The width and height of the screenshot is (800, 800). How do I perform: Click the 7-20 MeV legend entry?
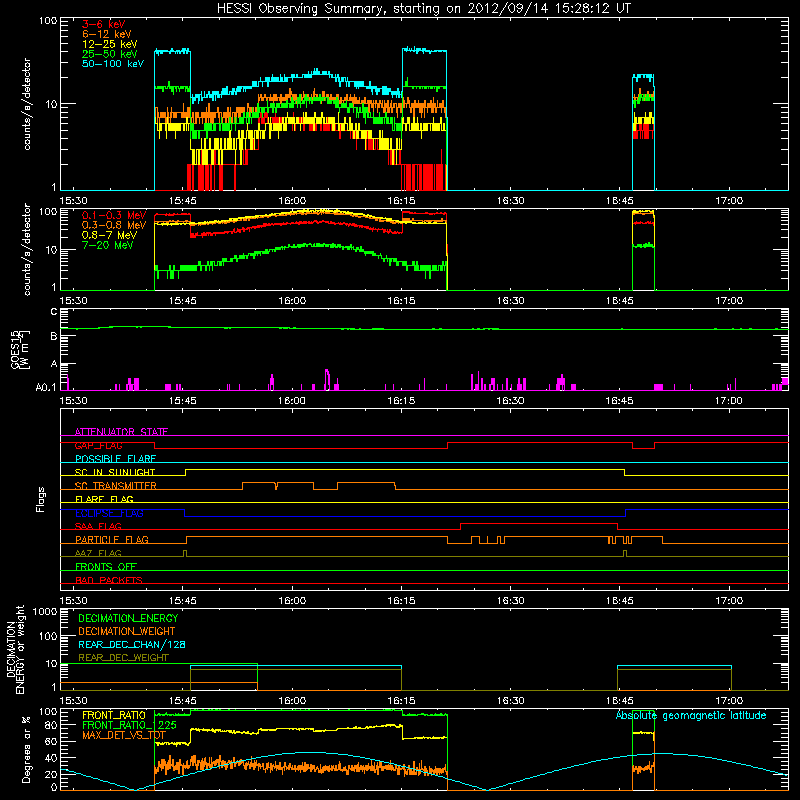(x=107, y=245)
